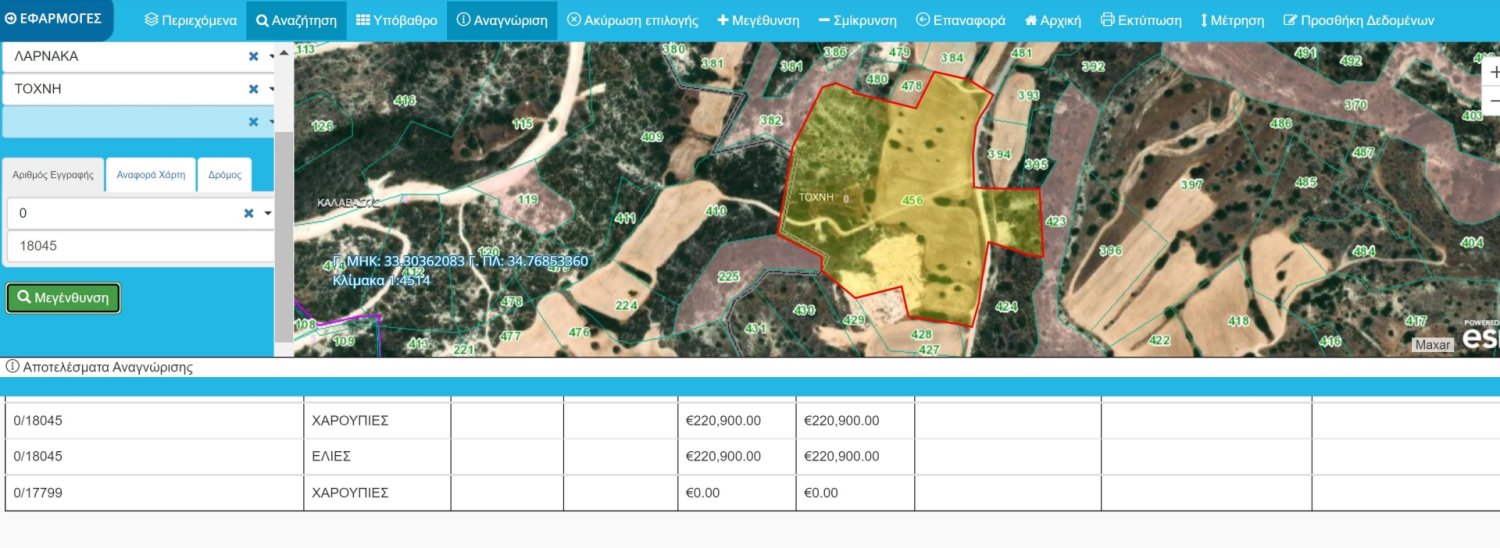Clear the ΛΑΡΝΑΚΑ district selection

point(253,57)
